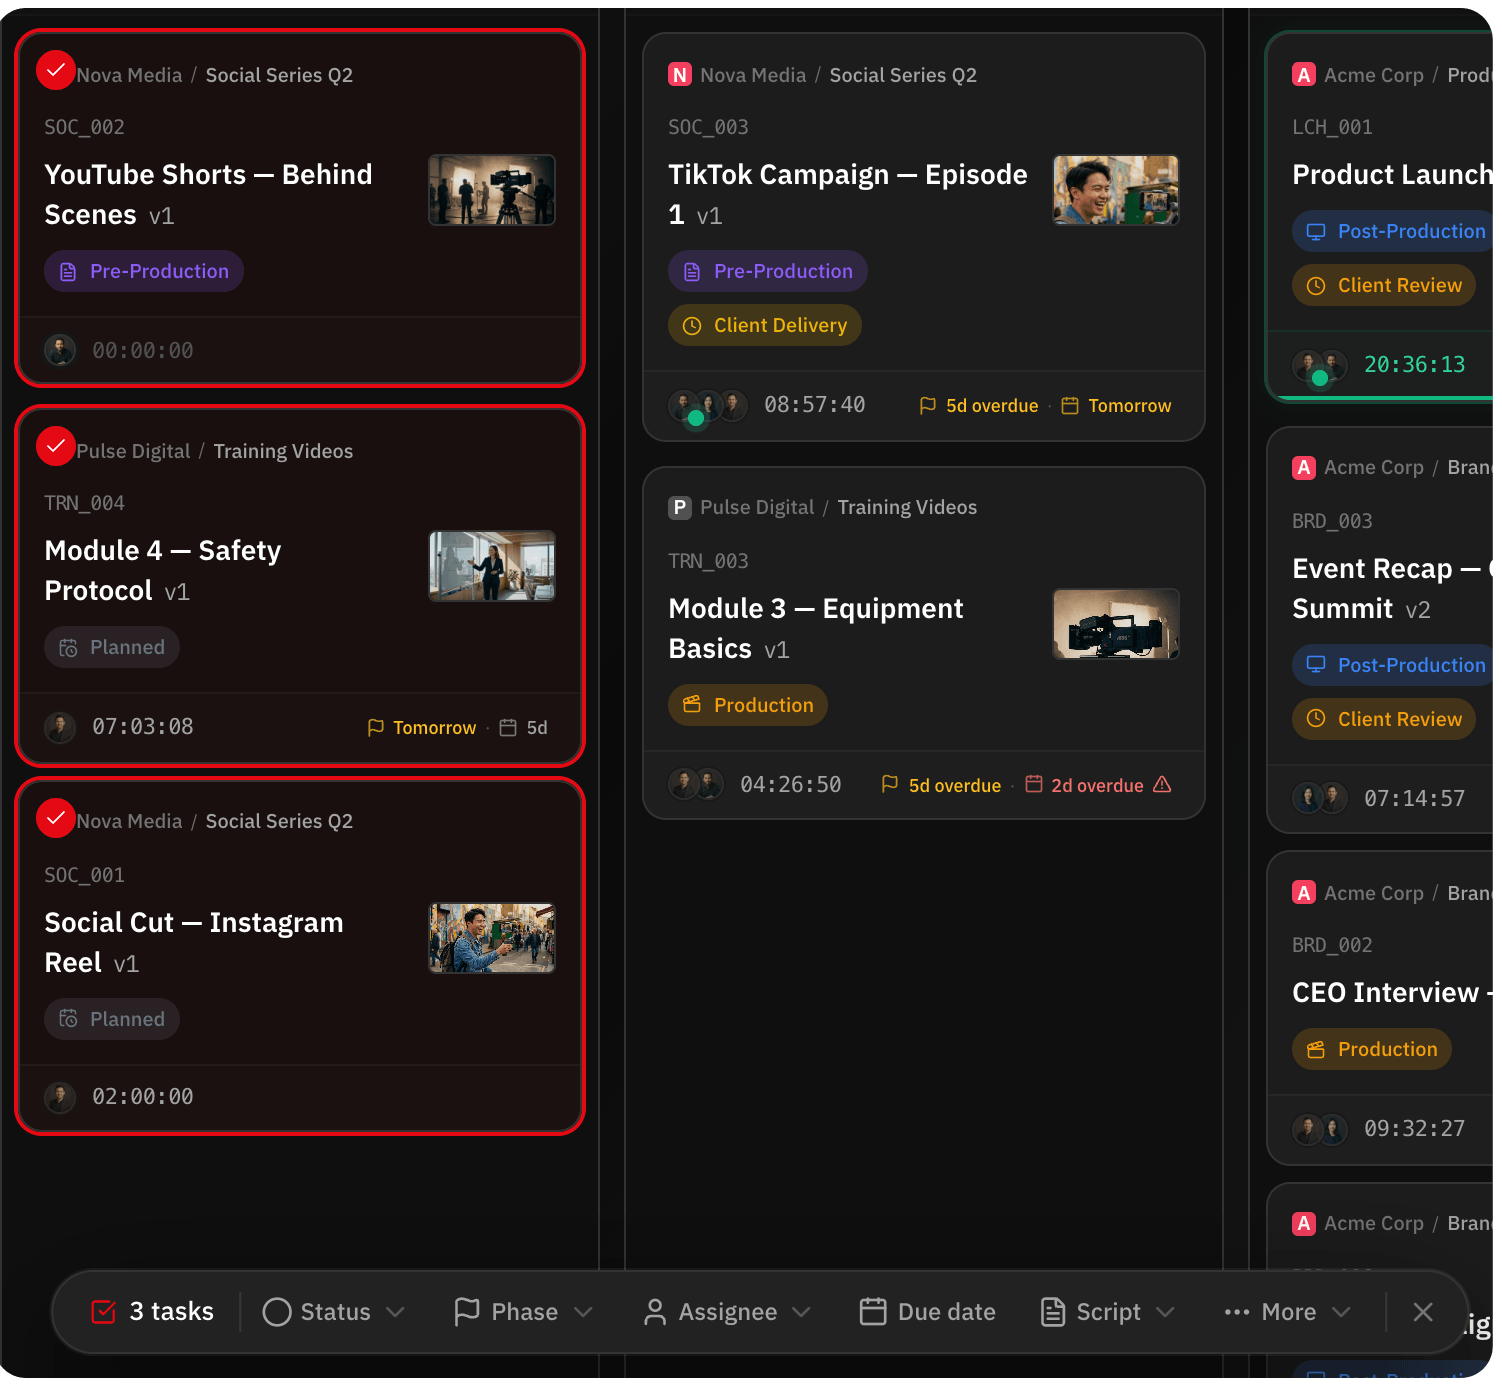
Task: Click the Pulse Digital P icon on Module 3 card
Action: pos(680,507)
